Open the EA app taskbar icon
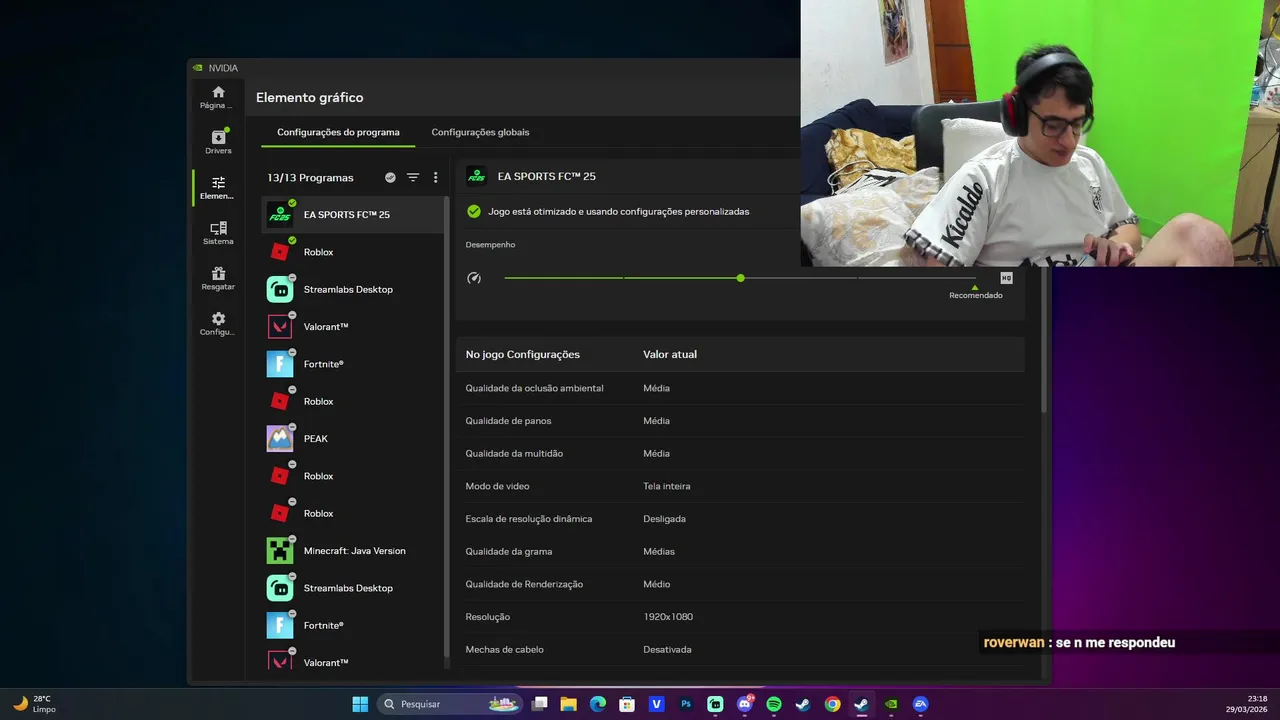Screen dimensions: 1280x720 click(920, 704)
